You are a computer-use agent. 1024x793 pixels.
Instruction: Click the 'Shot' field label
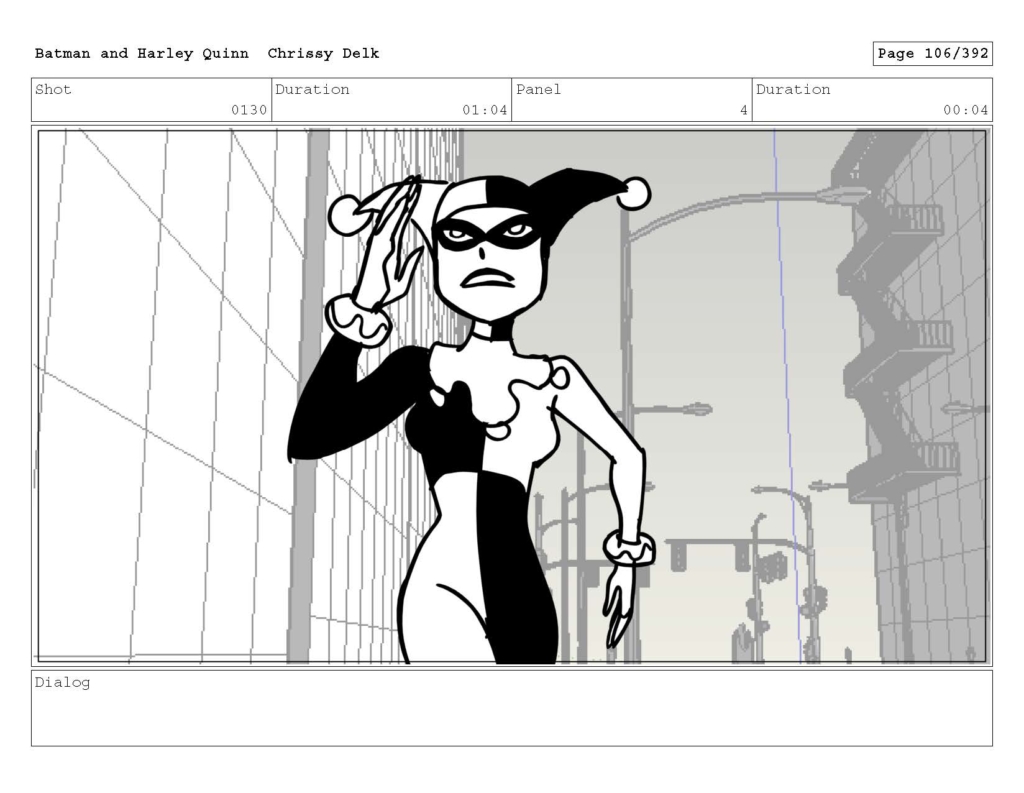pos(53,89)
